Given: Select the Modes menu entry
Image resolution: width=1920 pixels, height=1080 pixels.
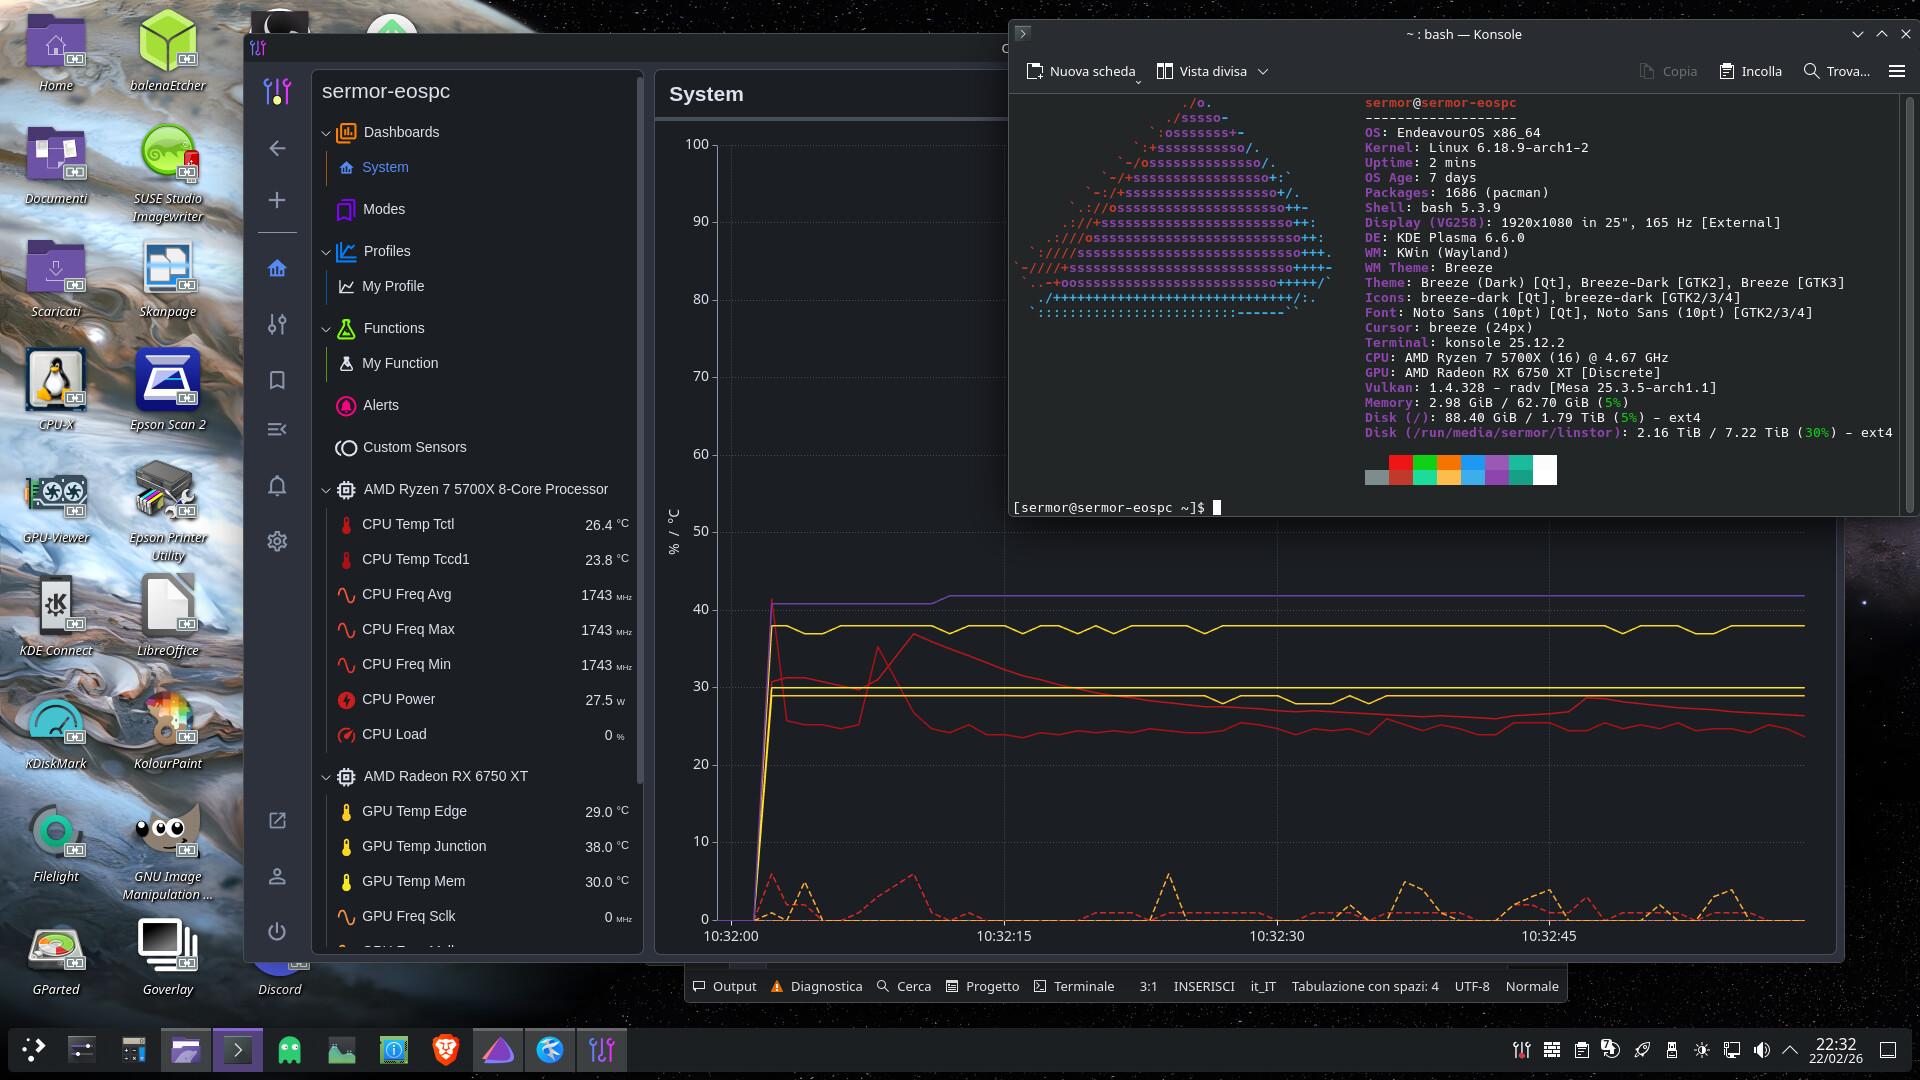Looking at the screenshot, I should (384, 209).
